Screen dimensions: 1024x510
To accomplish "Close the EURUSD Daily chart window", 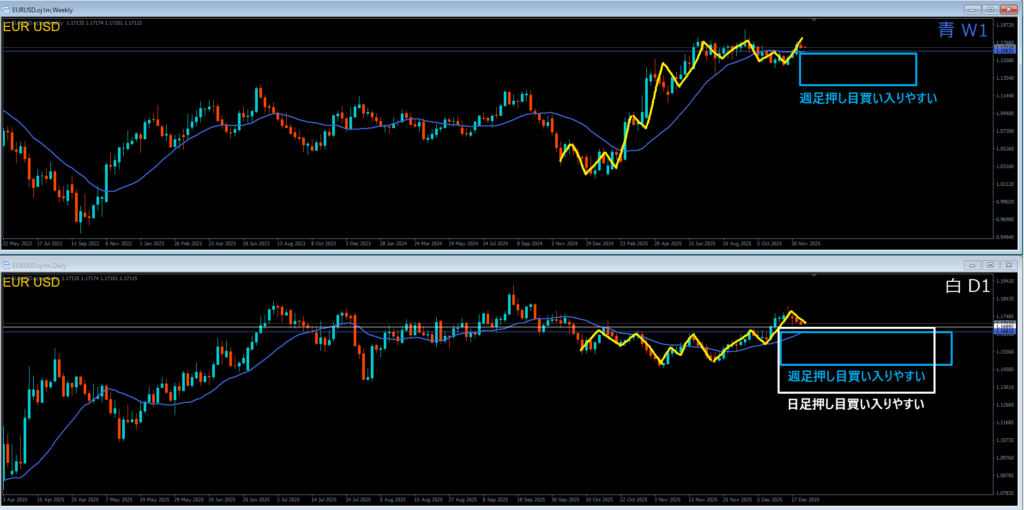I will click(x=1008, y=266).
